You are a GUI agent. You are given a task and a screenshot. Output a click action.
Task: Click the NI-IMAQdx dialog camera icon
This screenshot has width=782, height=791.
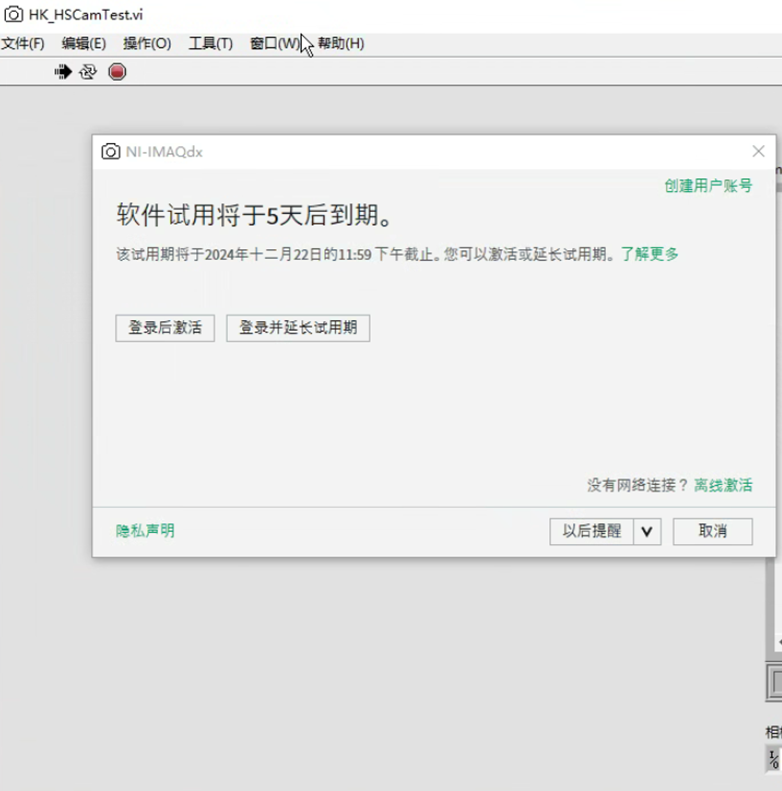(x=110, y=151)
